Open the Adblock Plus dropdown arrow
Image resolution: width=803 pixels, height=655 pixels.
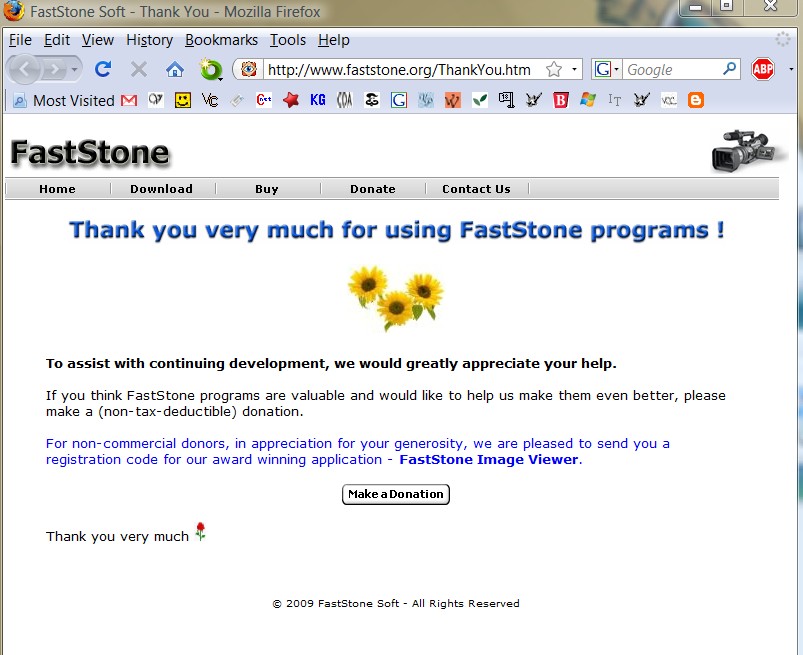click(x=791, y=69)
